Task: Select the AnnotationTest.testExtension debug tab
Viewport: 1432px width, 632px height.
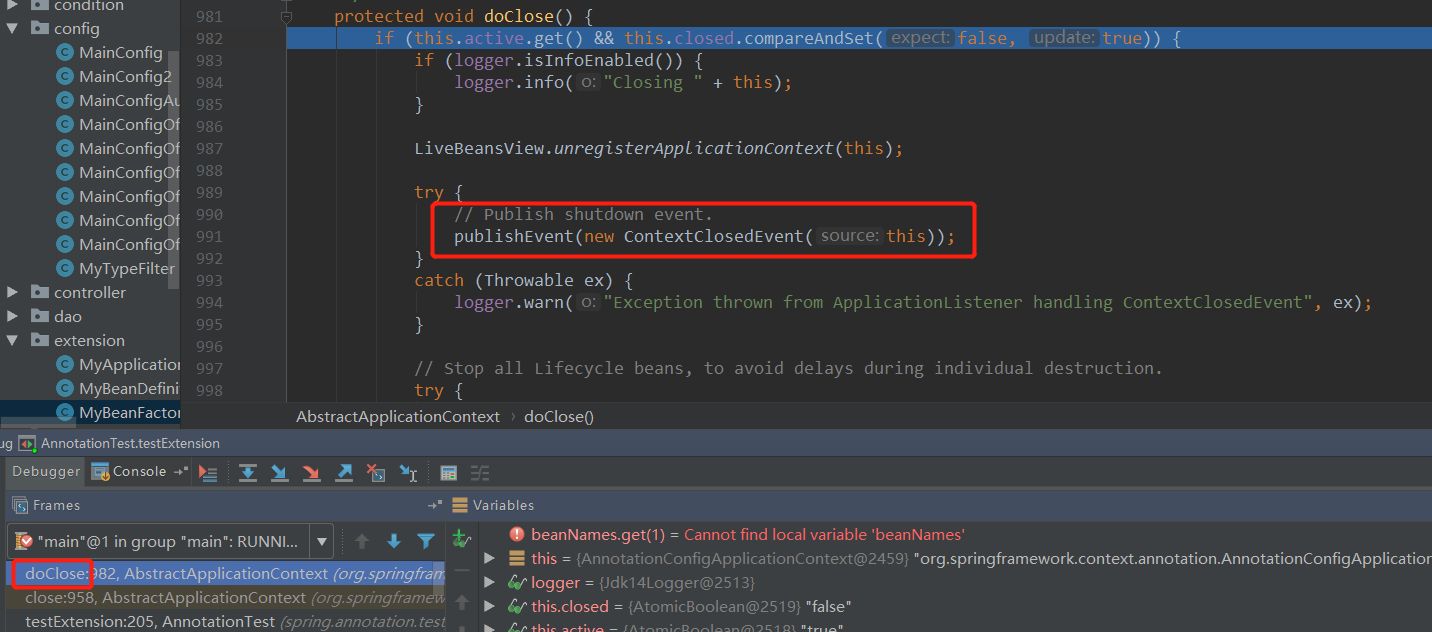Action: click(x=130, y=443)
